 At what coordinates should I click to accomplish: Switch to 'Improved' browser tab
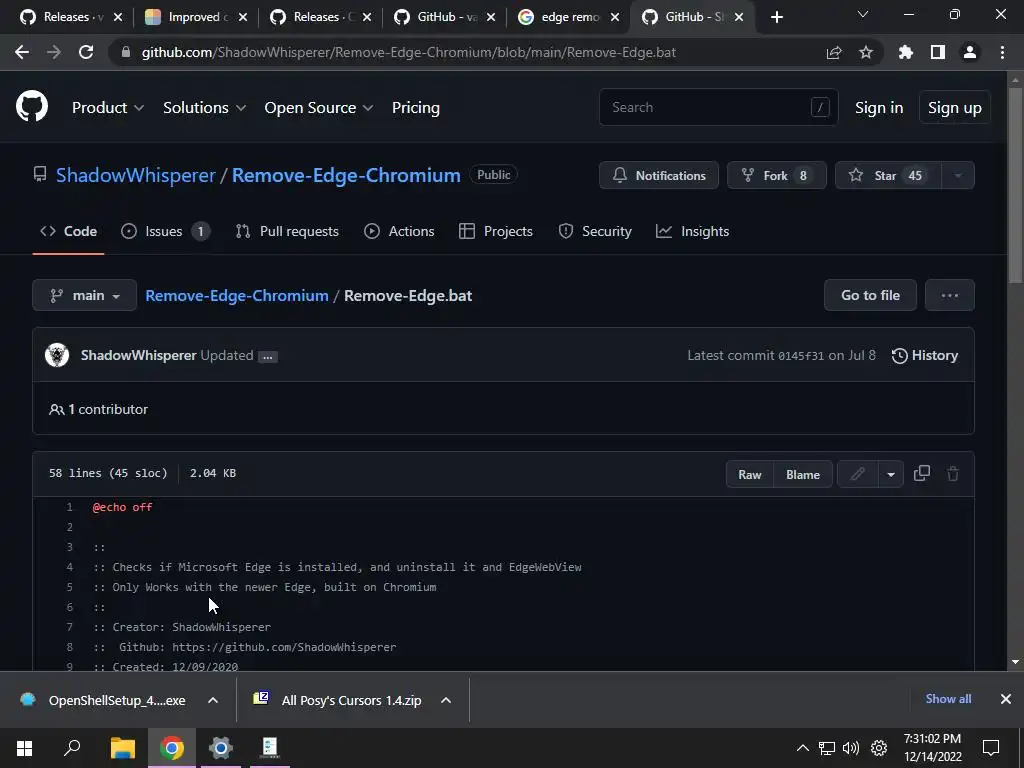pyautogui.click(x=196, y=17)
